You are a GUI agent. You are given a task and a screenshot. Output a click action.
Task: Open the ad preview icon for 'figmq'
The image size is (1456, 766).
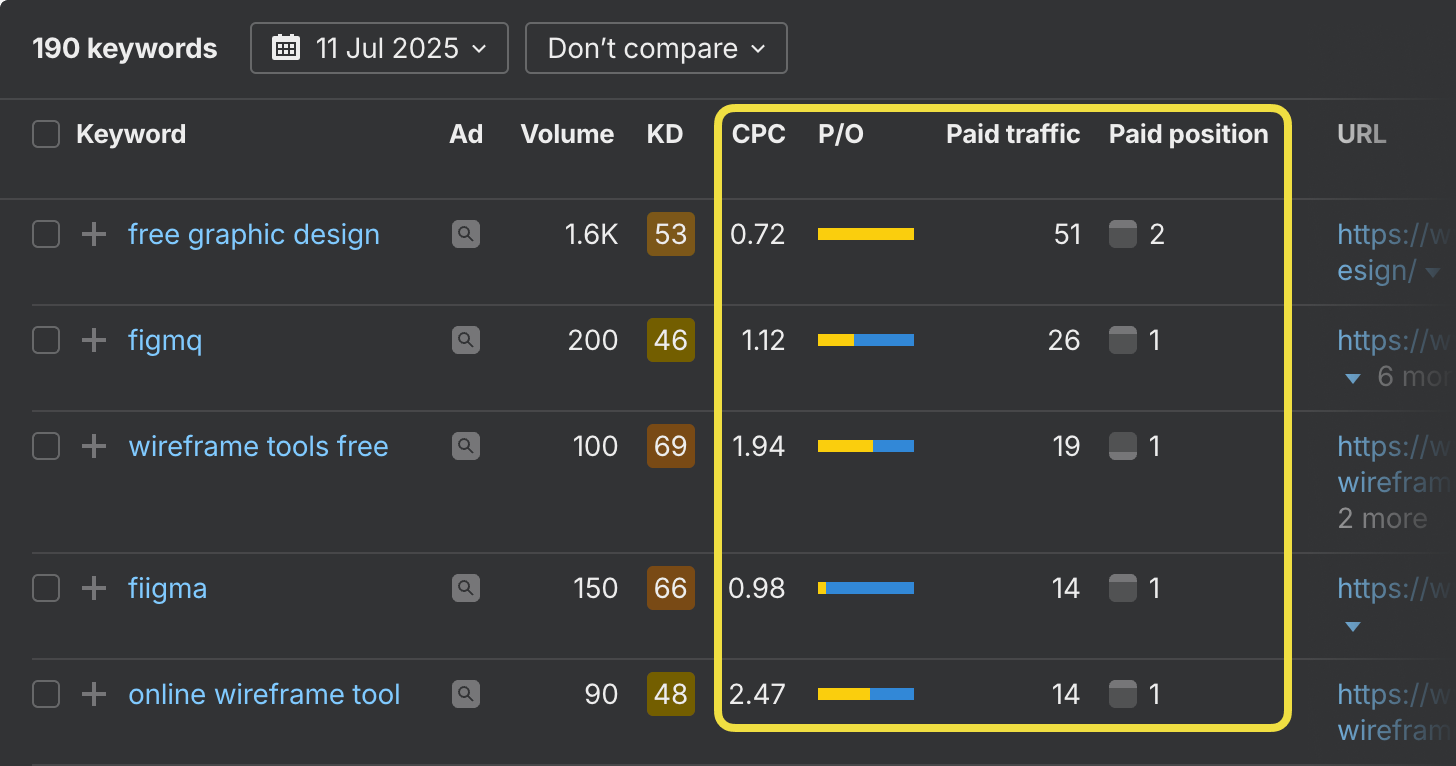[x=465, y=341]
